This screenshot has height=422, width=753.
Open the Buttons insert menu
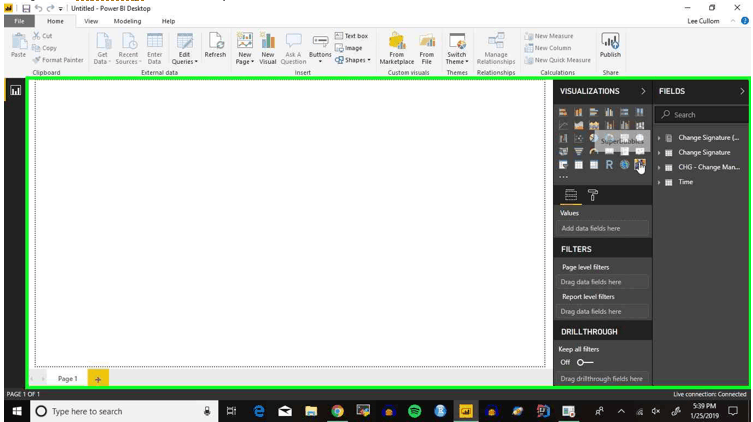pyautogui.click(x=320, y=48)
